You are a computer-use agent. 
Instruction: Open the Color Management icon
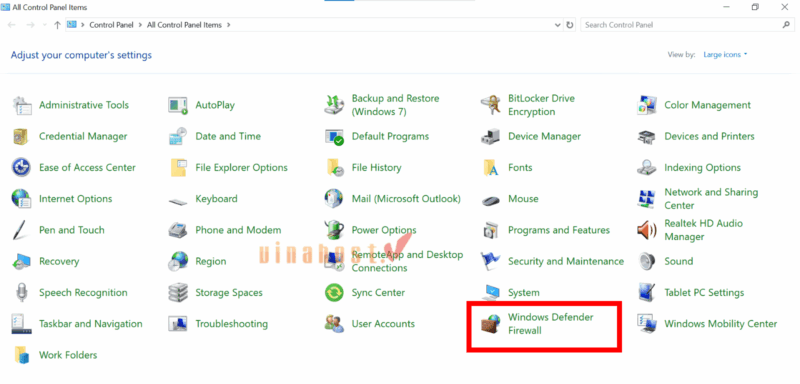[x=647, y=106]
